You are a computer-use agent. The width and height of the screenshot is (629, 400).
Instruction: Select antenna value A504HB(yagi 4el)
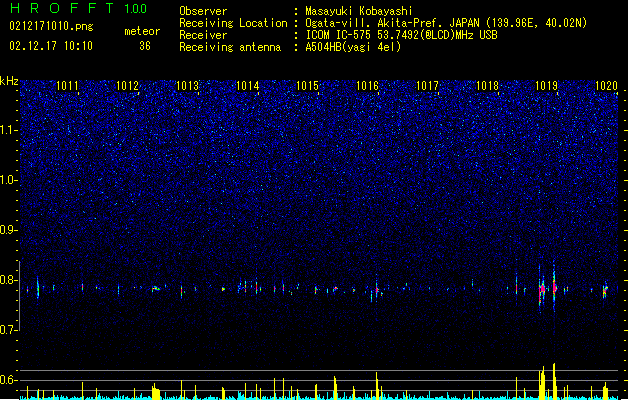click(x=353, y=47)
